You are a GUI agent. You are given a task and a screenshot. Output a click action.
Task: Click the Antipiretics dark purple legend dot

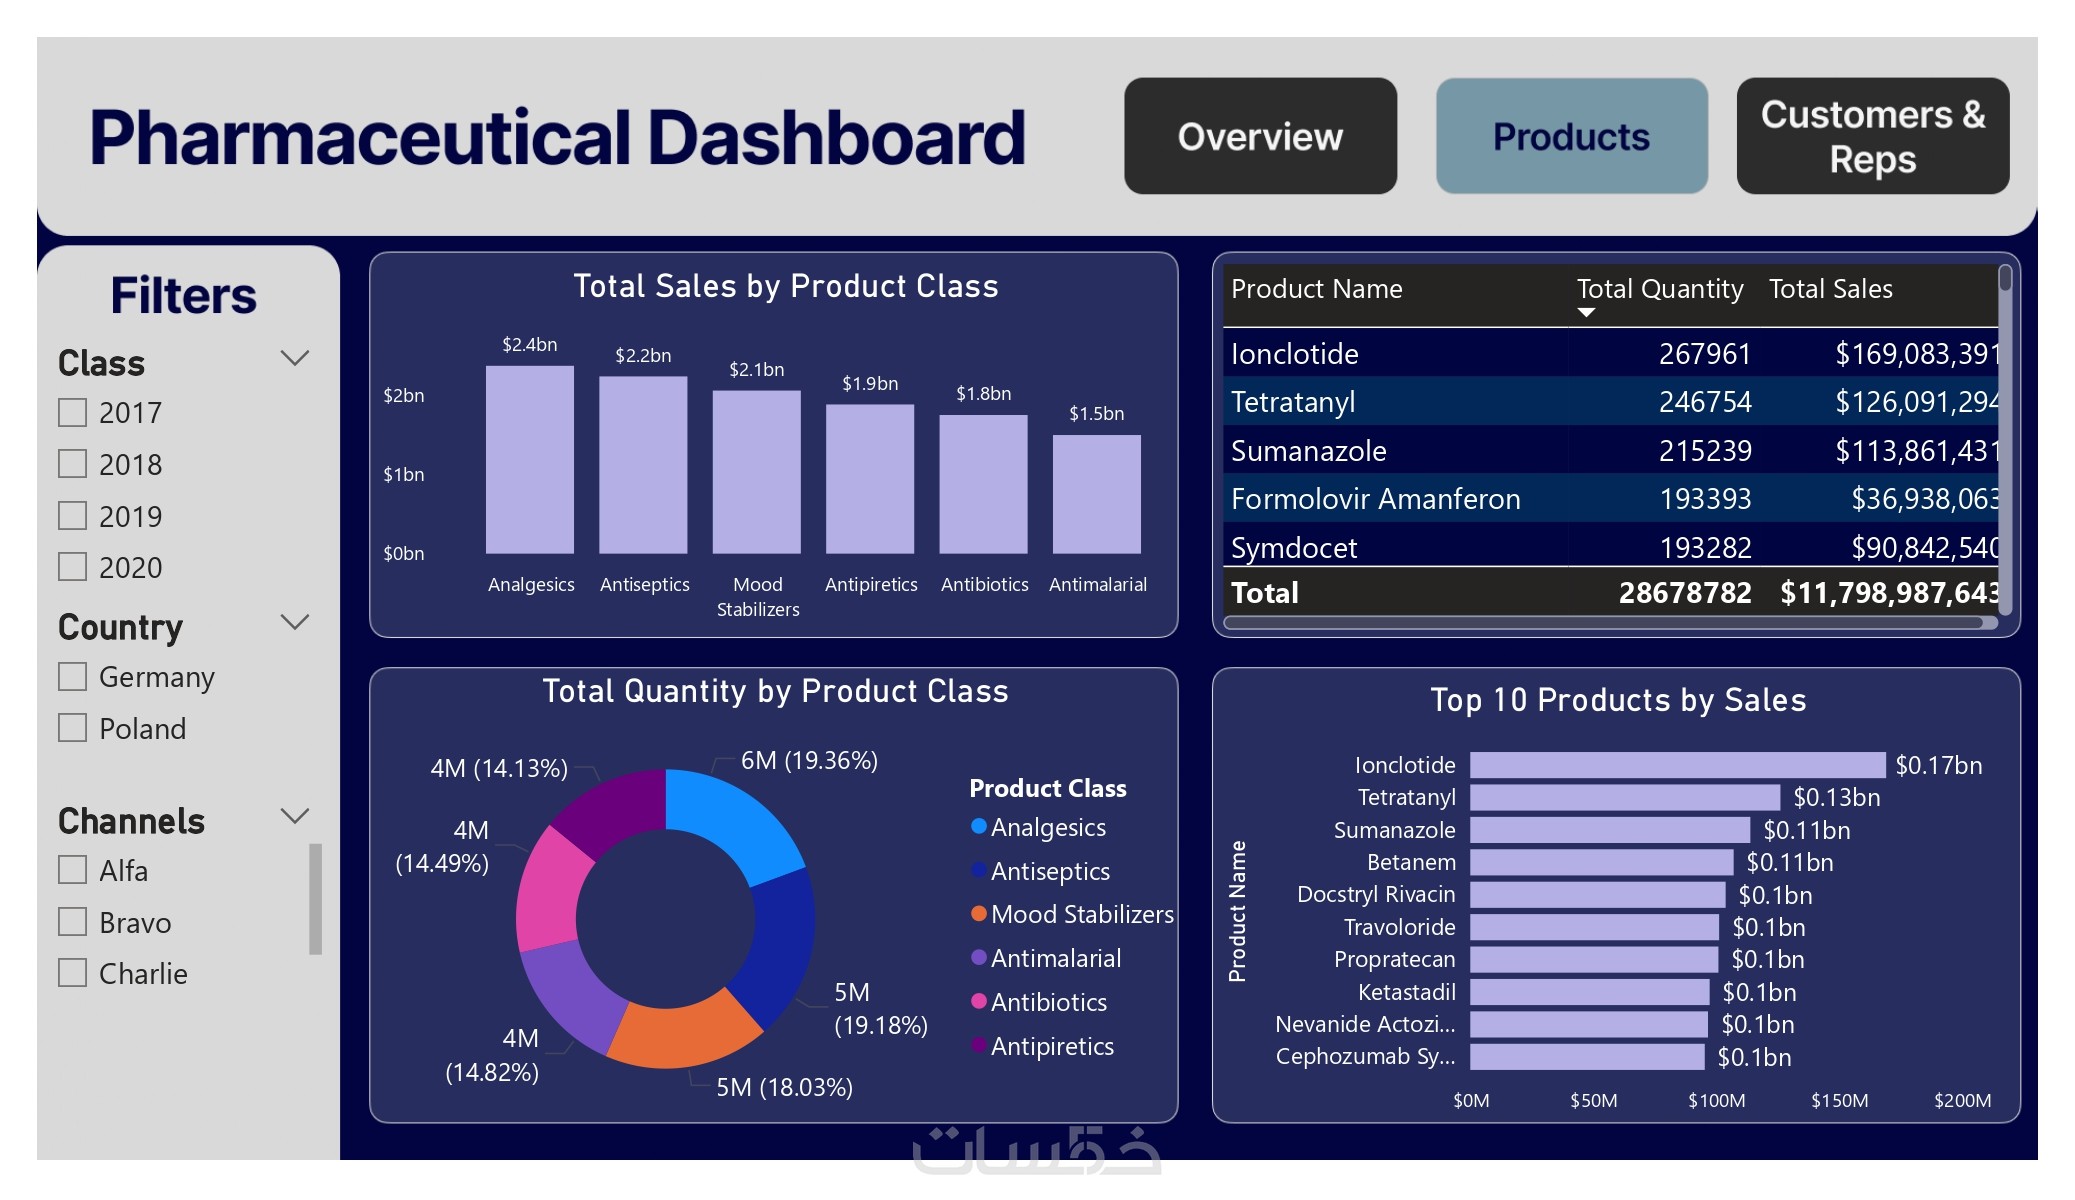point(979,1045)
